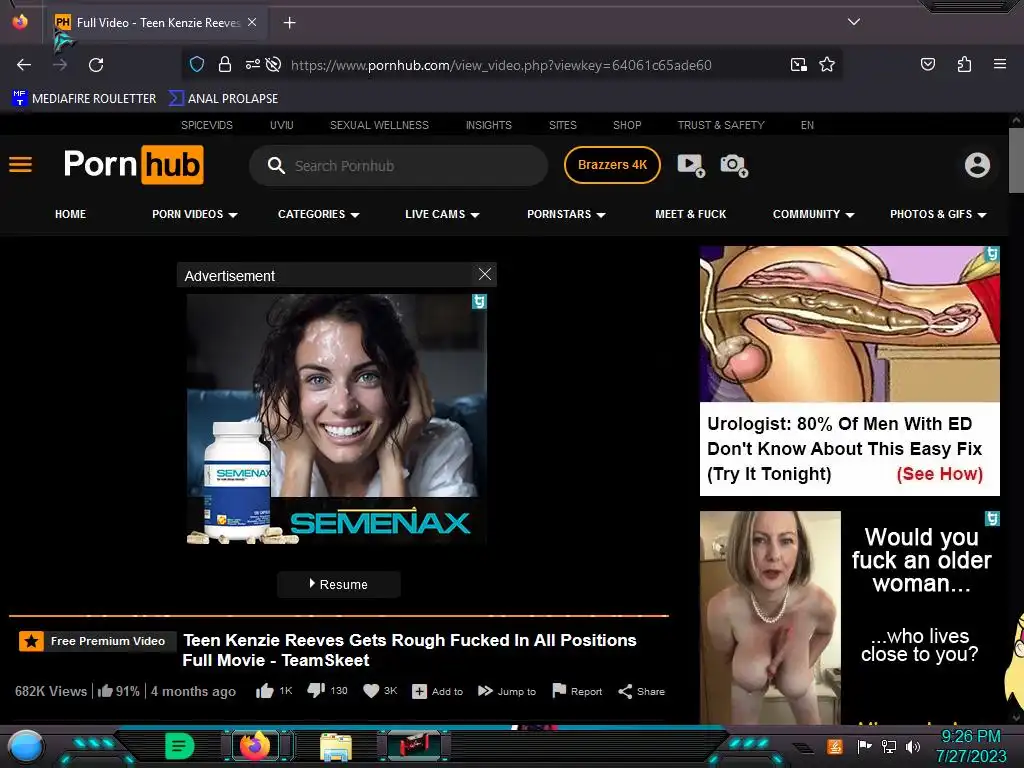
Task: Expand the PORNSTARS dropdown arrow
Action: [x=601, y=215]
